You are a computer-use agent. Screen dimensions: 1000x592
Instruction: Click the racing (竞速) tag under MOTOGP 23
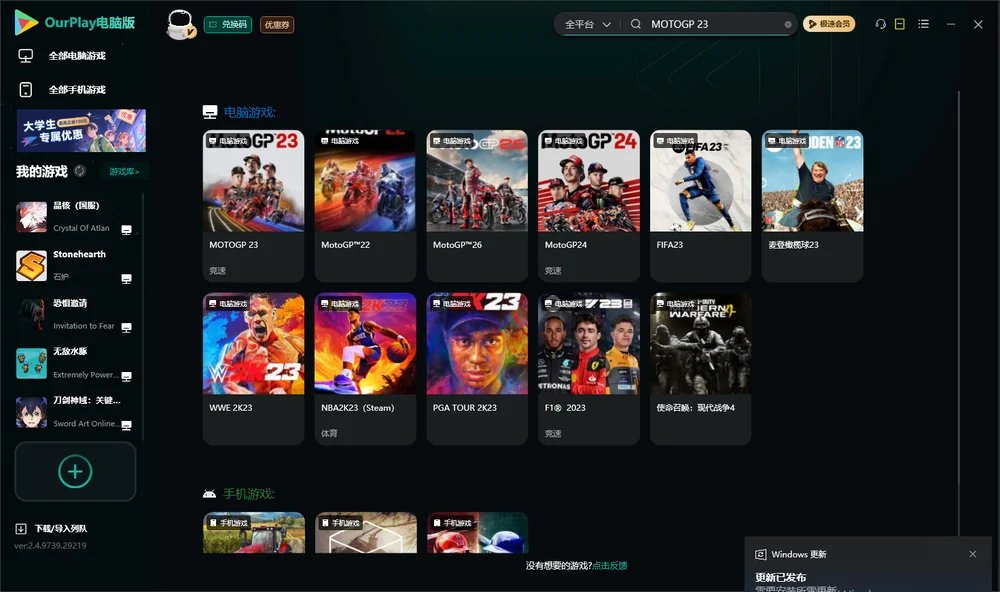[217, 270]
